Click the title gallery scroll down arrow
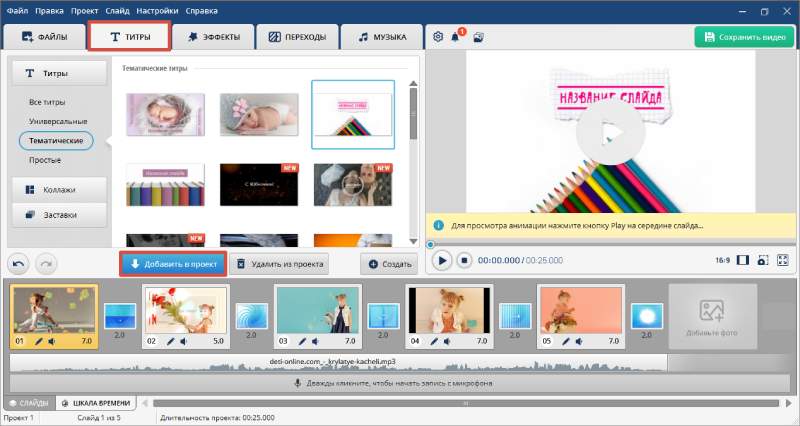 (413, 241)
